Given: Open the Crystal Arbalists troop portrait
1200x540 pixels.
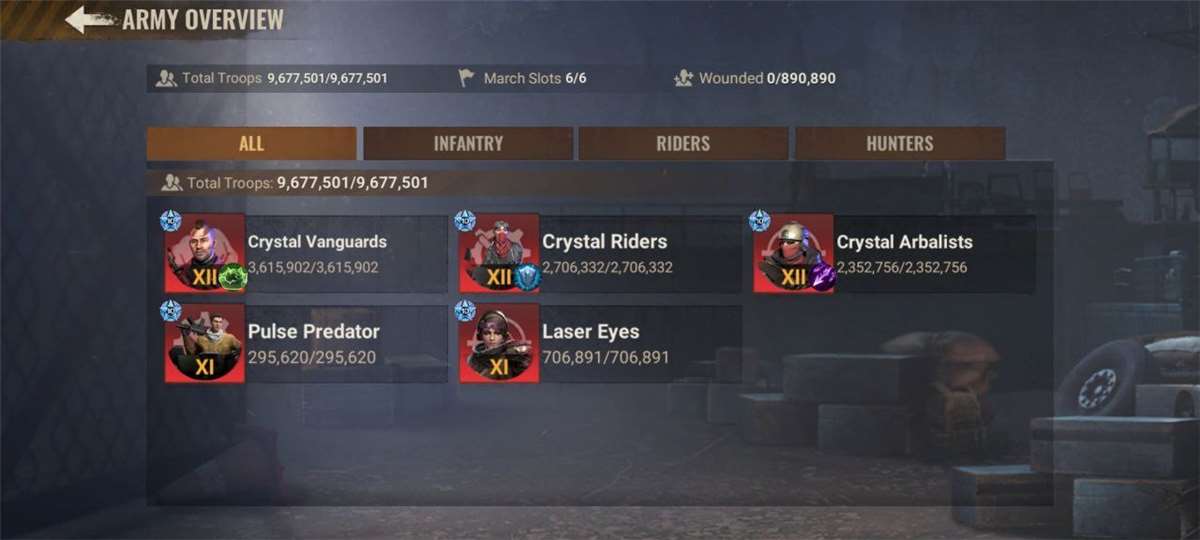Looking at the screenshot, I should 794,253.
